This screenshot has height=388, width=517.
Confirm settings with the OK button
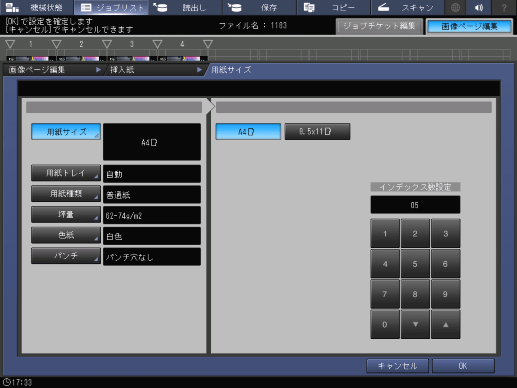[463, 366]
